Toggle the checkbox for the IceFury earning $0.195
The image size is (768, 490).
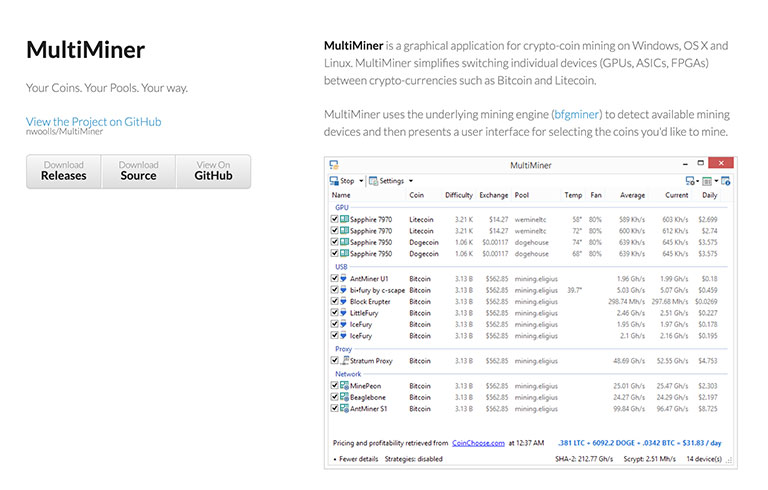(335, 335)
